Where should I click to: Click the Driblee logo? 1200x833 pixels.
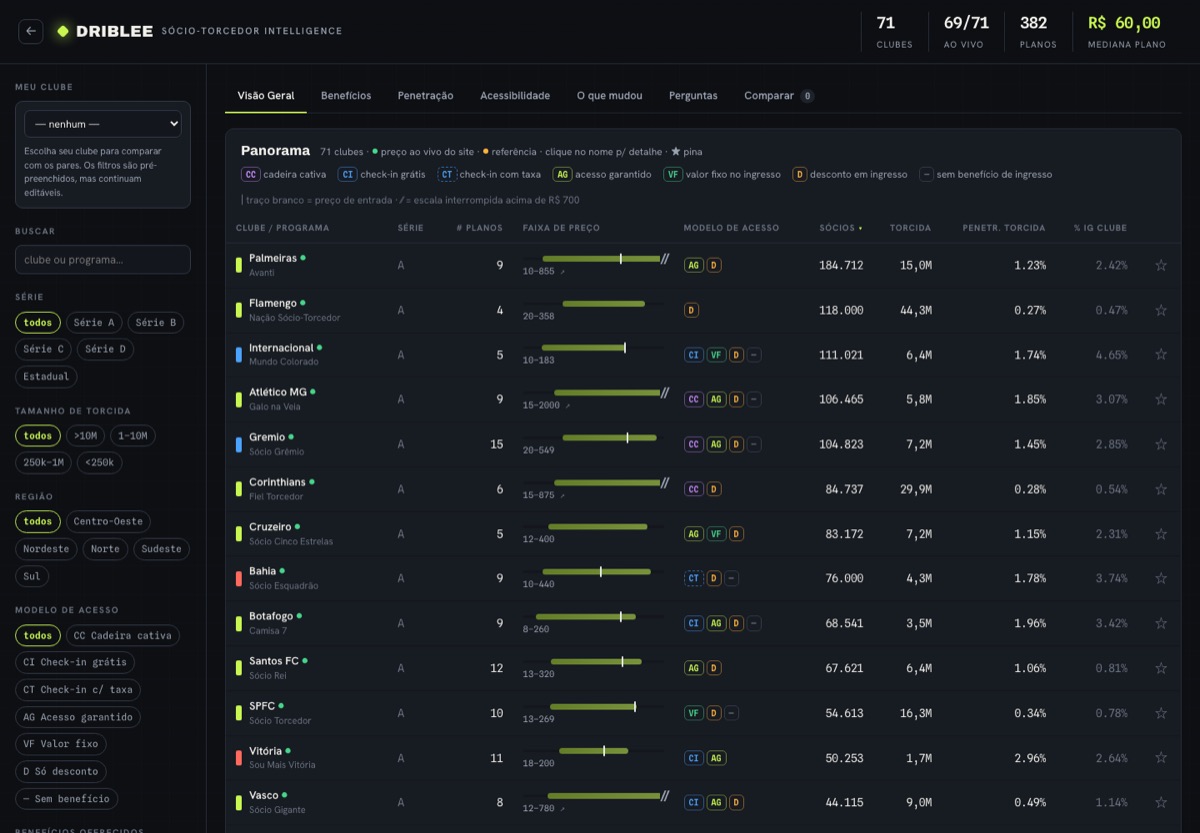[x=105, y=31]
